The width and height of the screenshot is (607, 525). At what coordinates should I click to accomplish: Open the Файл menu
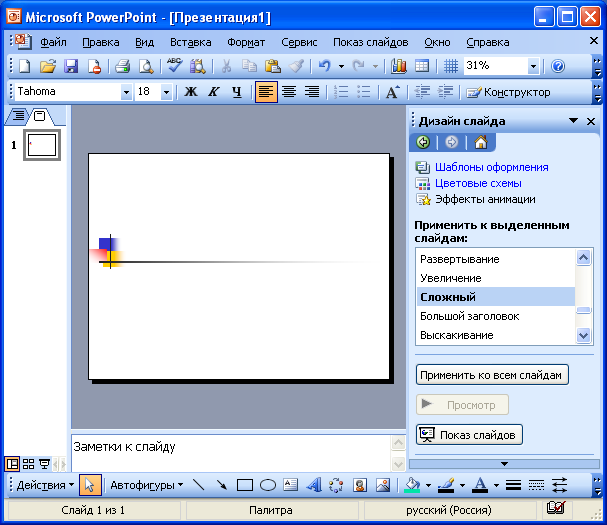coord(53,42)
